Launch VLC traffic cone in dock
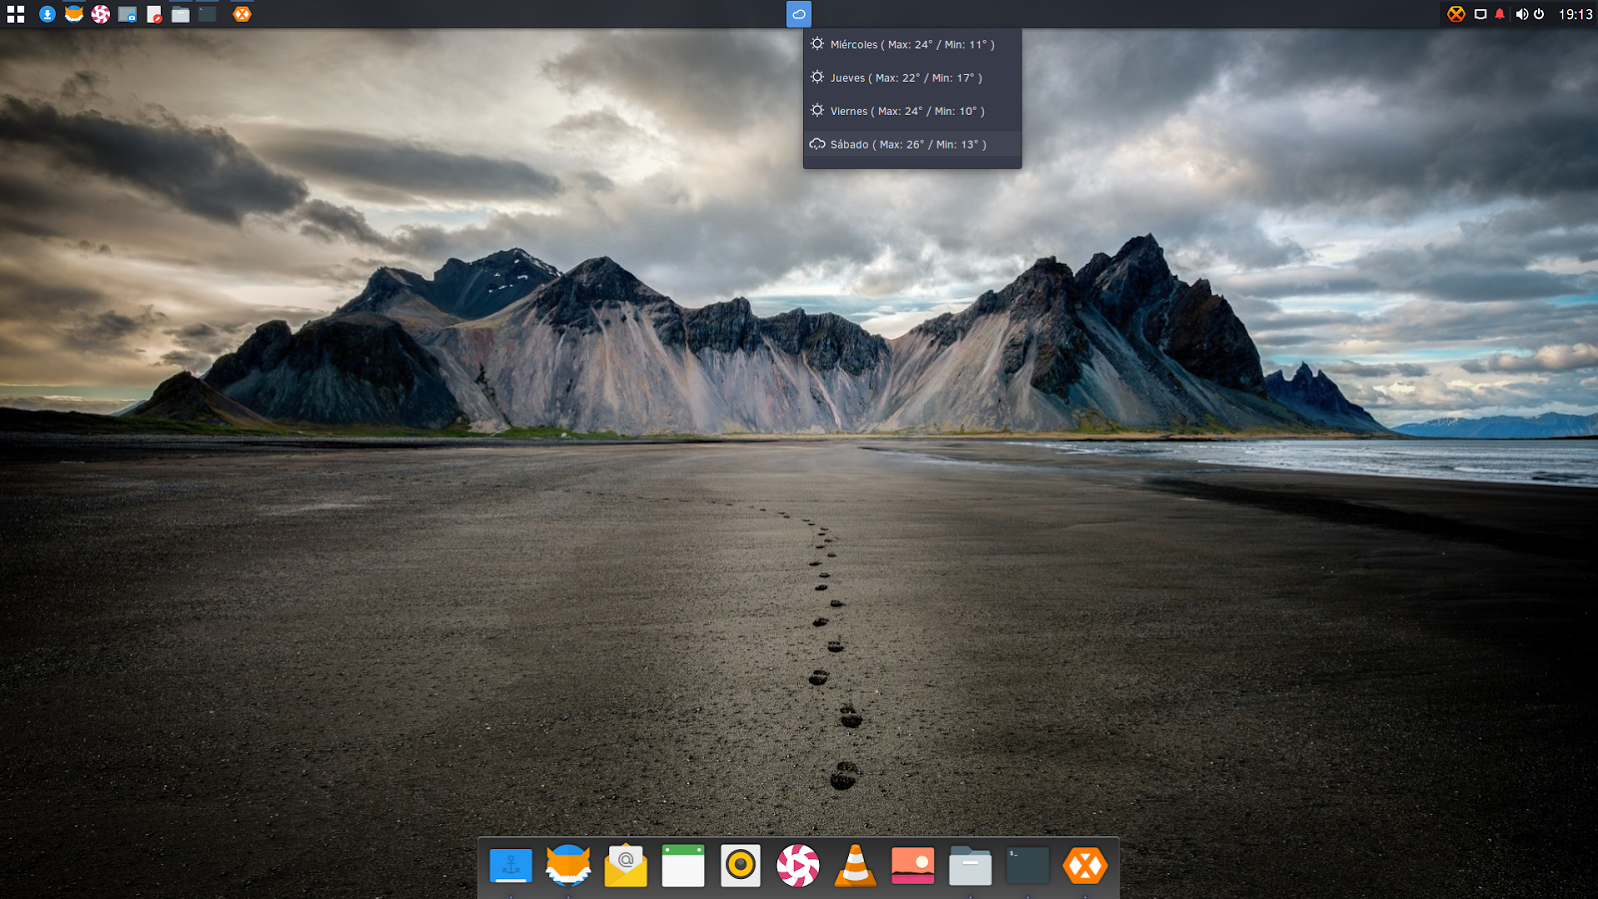Image resolution: width=1598 pixels, height=899 pixels. click(855, 865)
